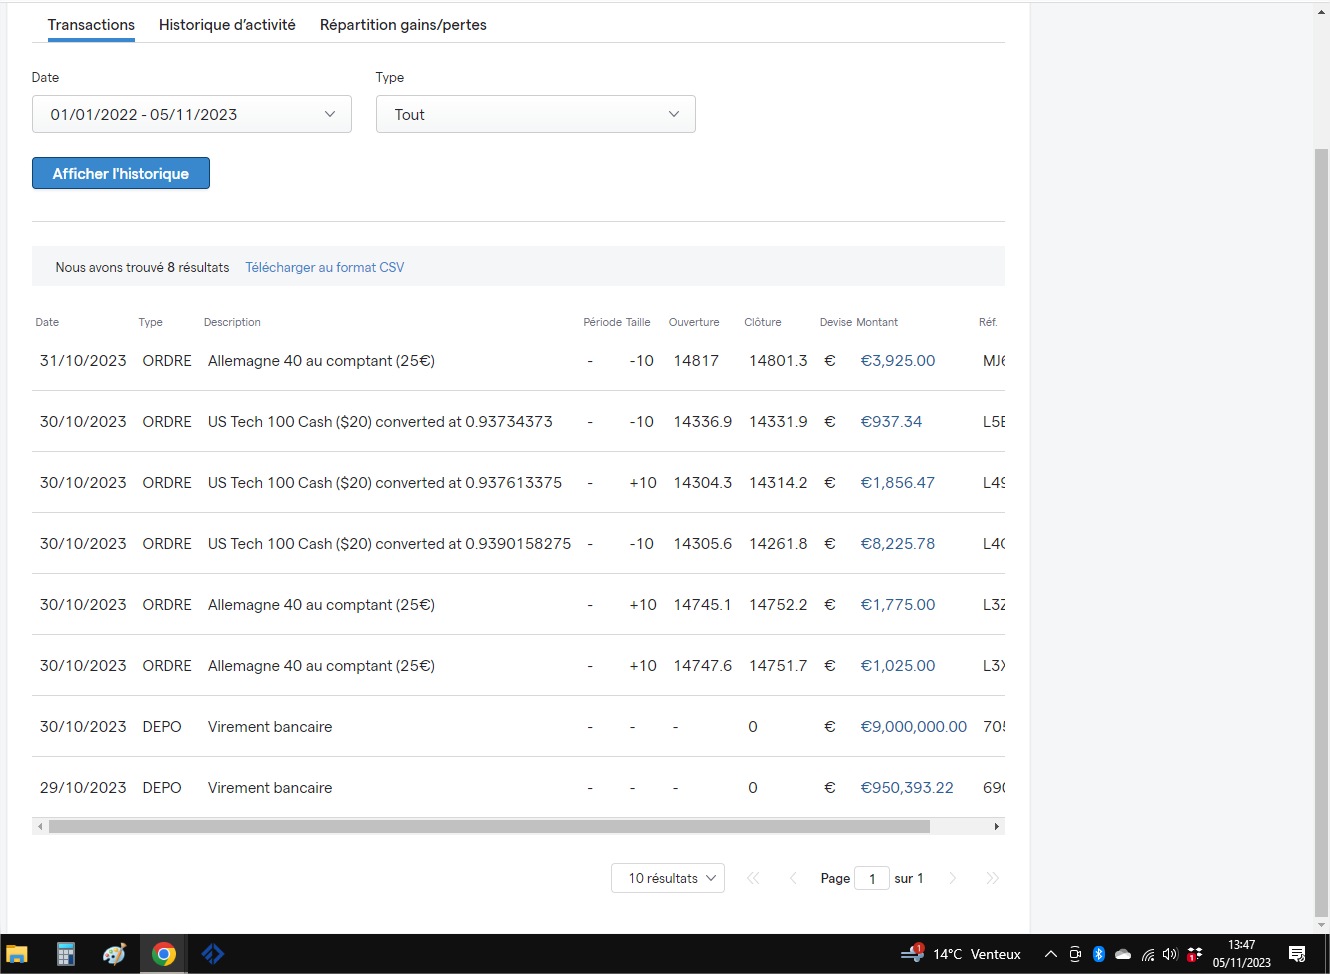
Task: Click the closing value 14751.7
Action: point(778,666)
